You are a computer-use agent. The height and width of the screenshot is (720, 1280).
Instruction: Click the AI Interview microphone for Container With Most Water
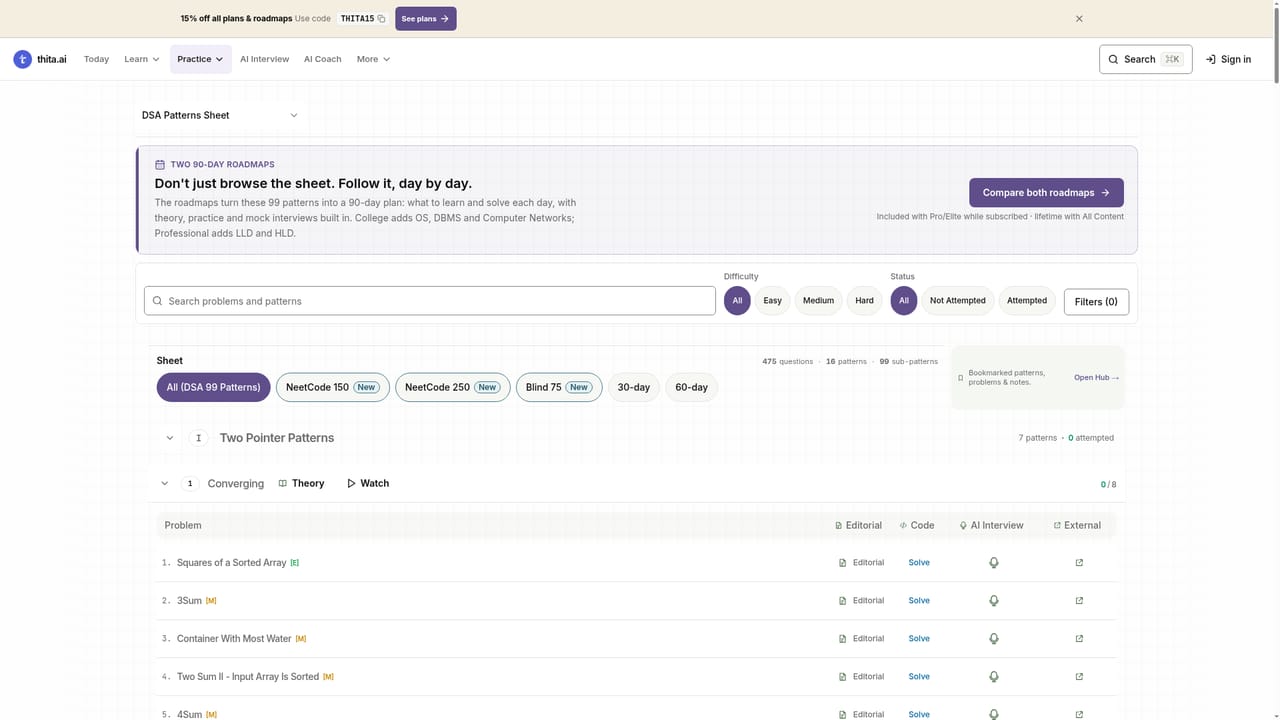994,639
